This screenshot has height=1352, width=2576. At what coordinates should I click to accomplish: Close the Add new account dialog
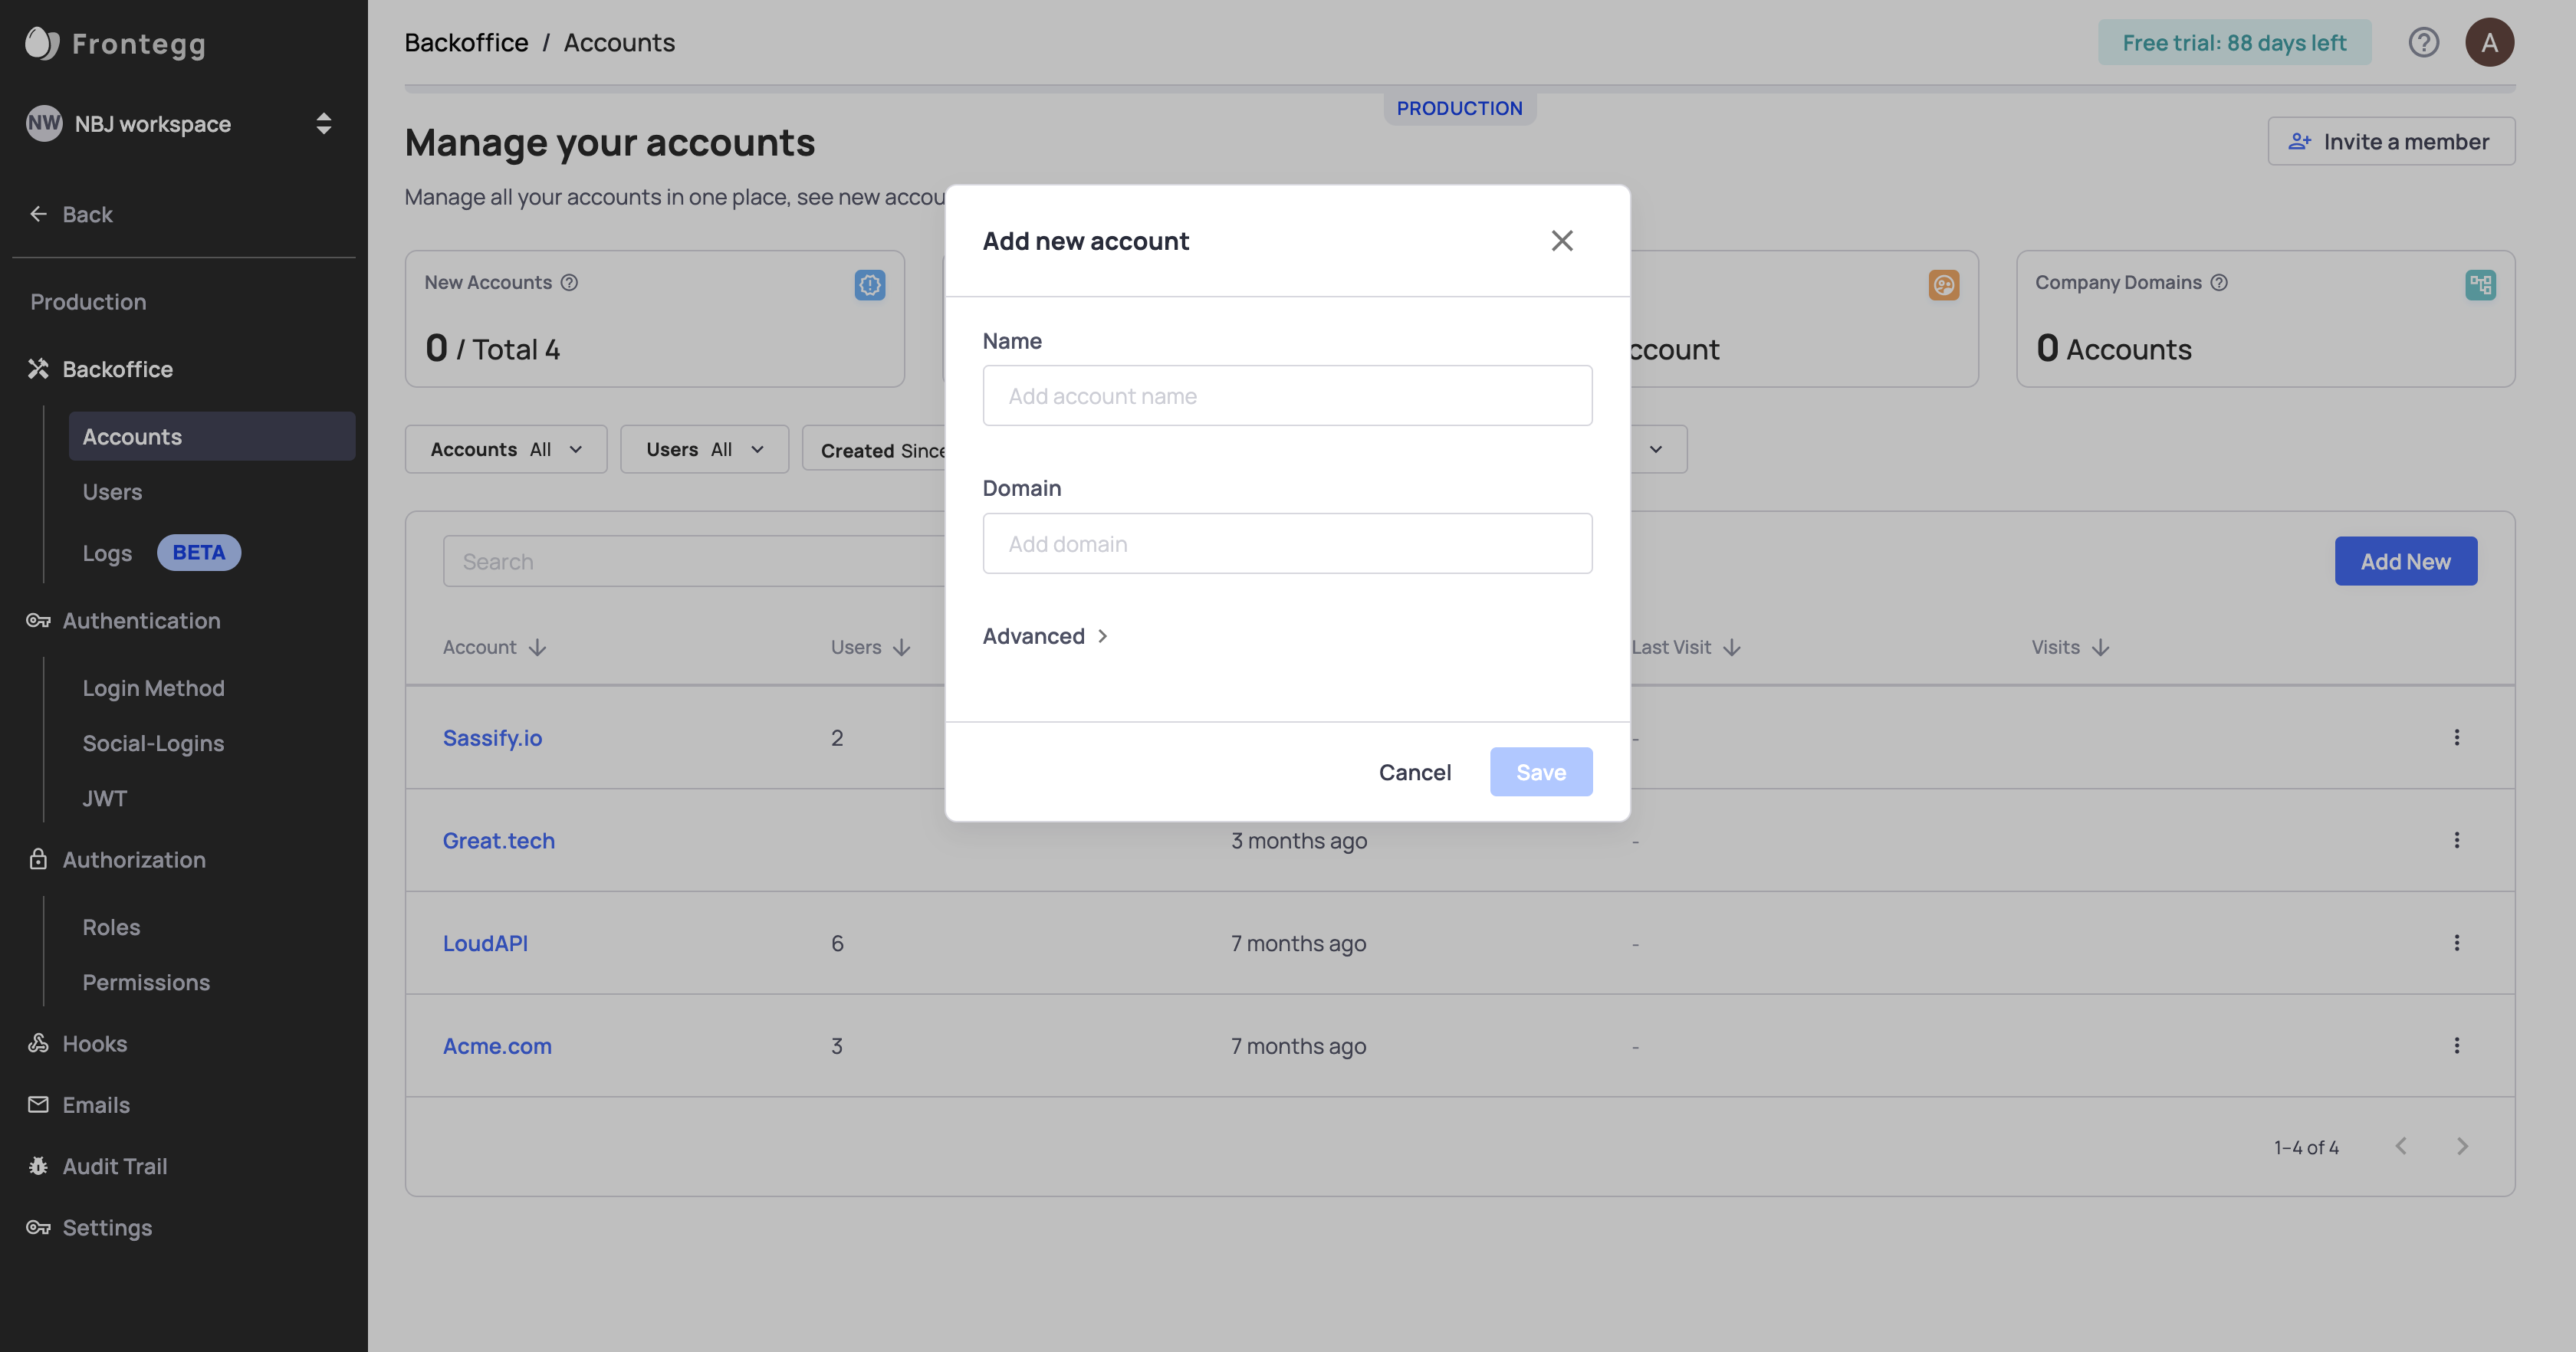coord(1562,241)
